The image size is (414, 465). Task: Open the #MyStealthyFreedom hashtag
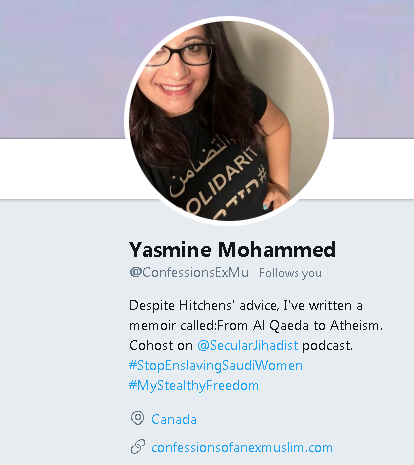(x=194, y=386)
